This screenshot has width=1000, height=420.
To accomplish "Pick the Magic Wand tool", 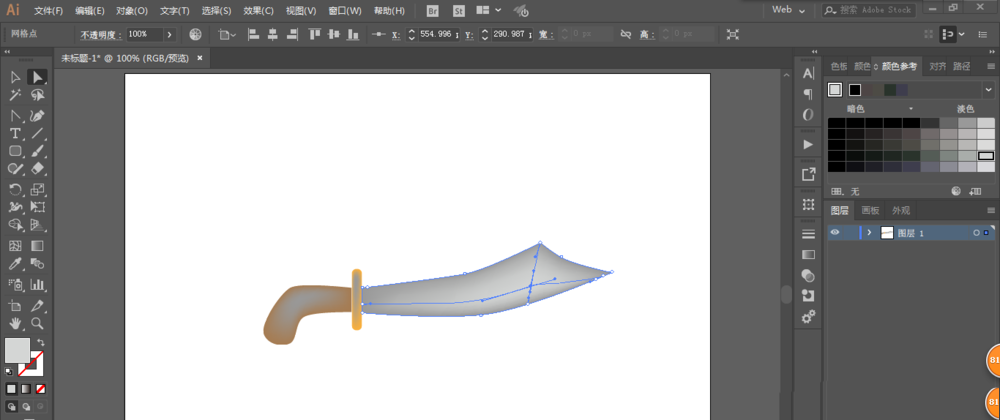I will click(15, 96).
